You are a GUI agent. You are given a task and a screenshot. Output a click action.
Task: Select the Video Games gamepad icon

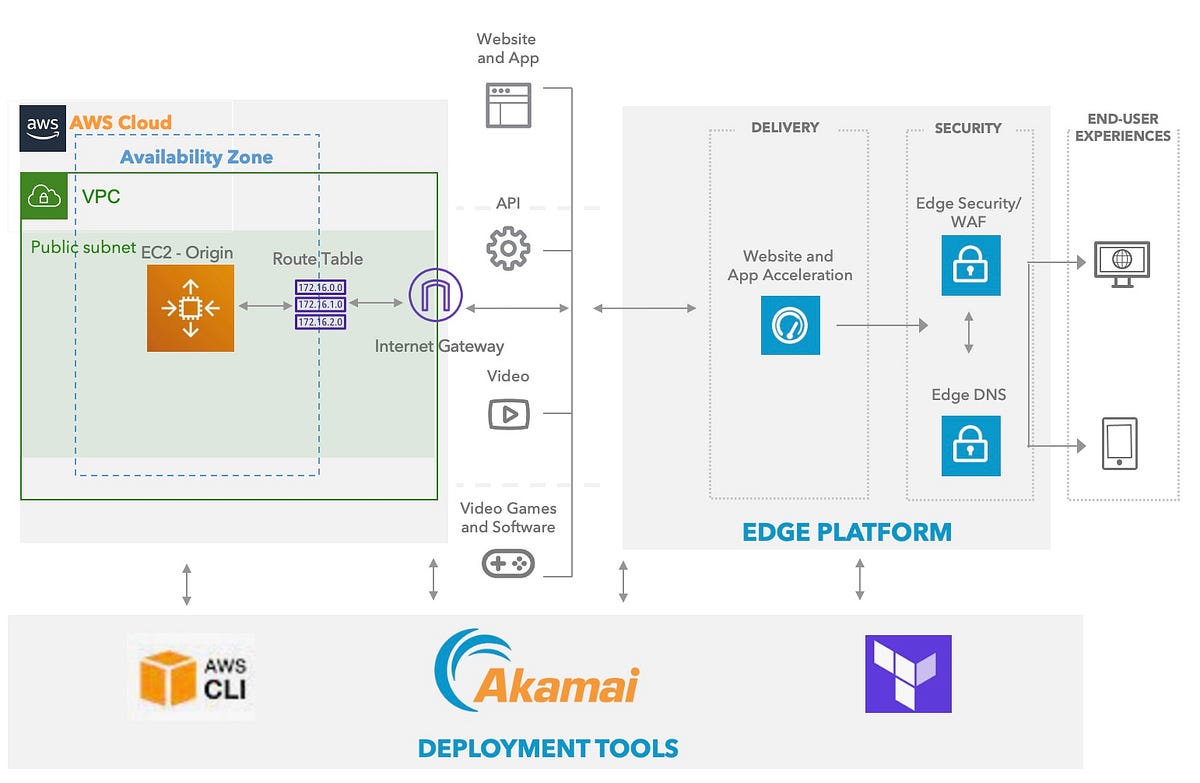tap(510, 562)
